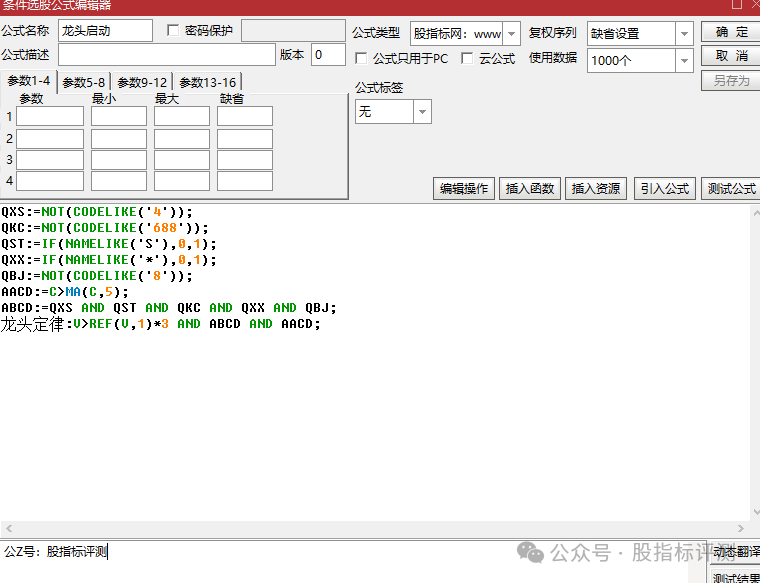Enable the 公式只用于PC checkbox
Image resolution: width=760 pixels, height=583 pixels.
[361, 58]
